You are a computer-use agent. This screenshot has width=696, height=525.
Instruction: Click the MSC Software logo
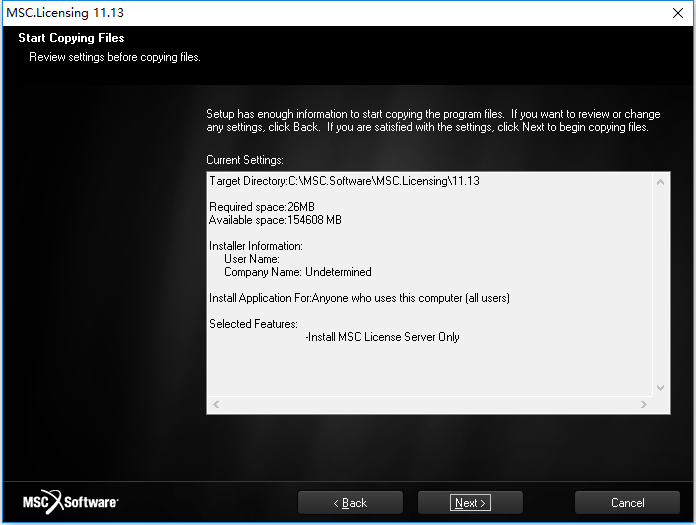71,502
